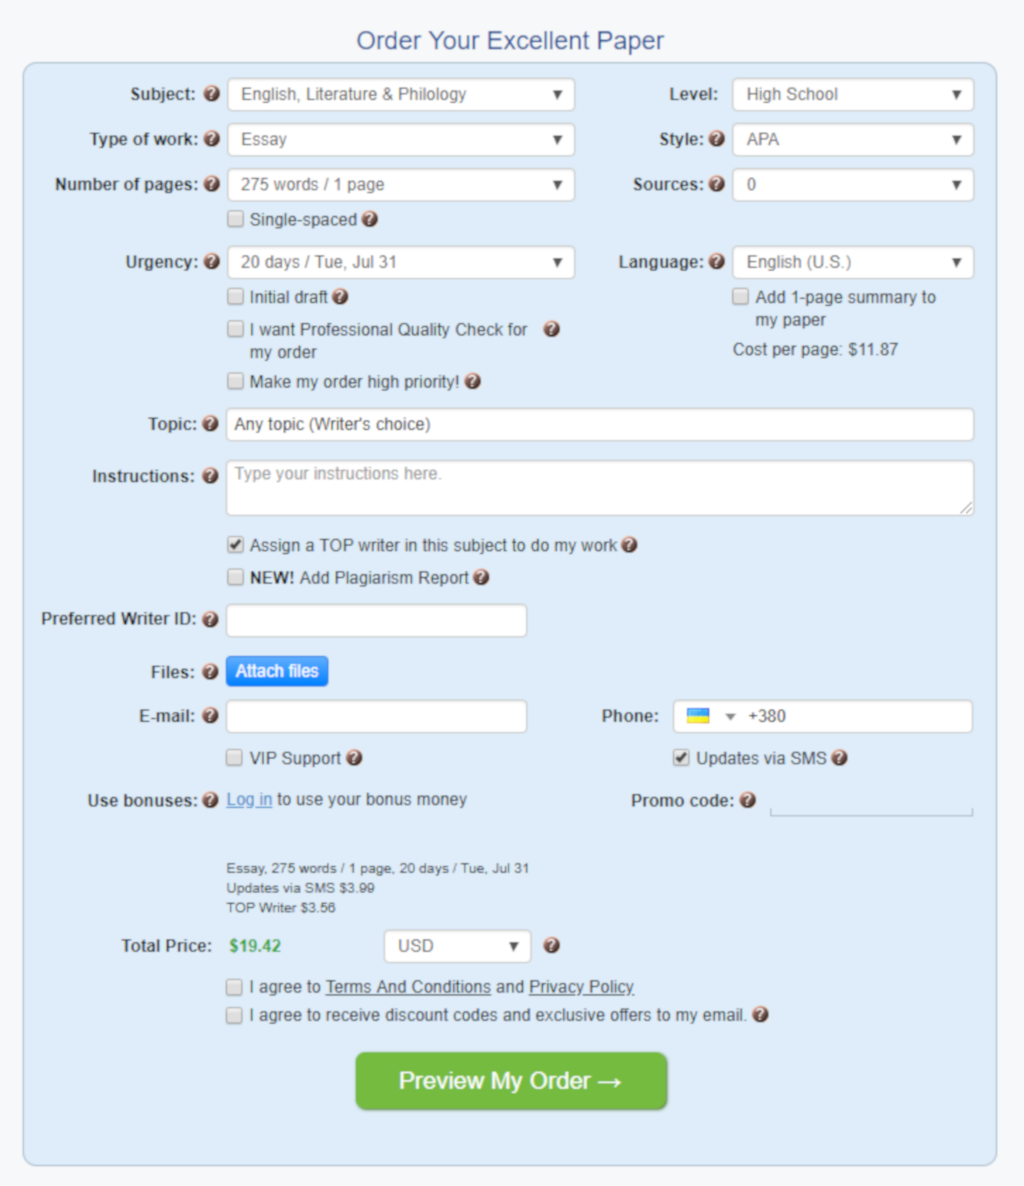This screenshot has width=1024, height=1186.
Task: Click the help icon beside Updates via SMS
Action: pyautogui.click(x=839, y=758)
